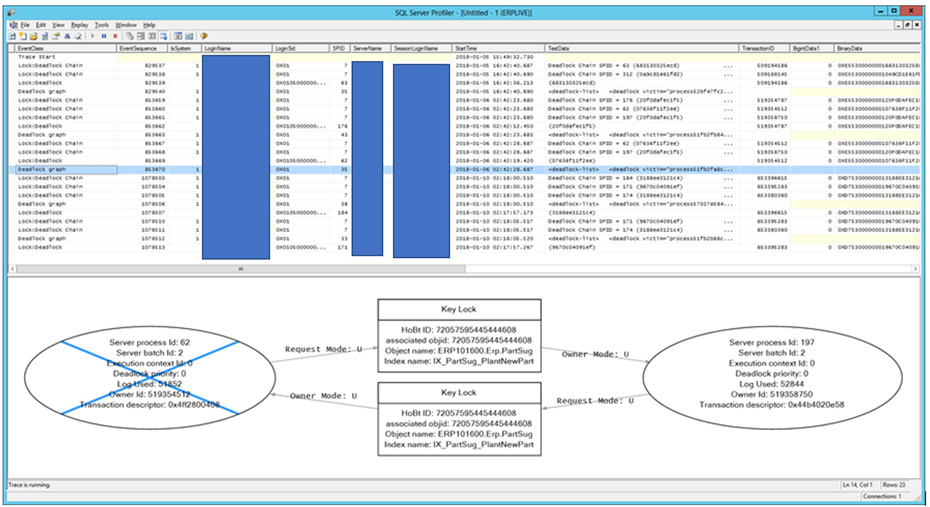
Task: Click the ServerName column header
Action: point(371,48)
